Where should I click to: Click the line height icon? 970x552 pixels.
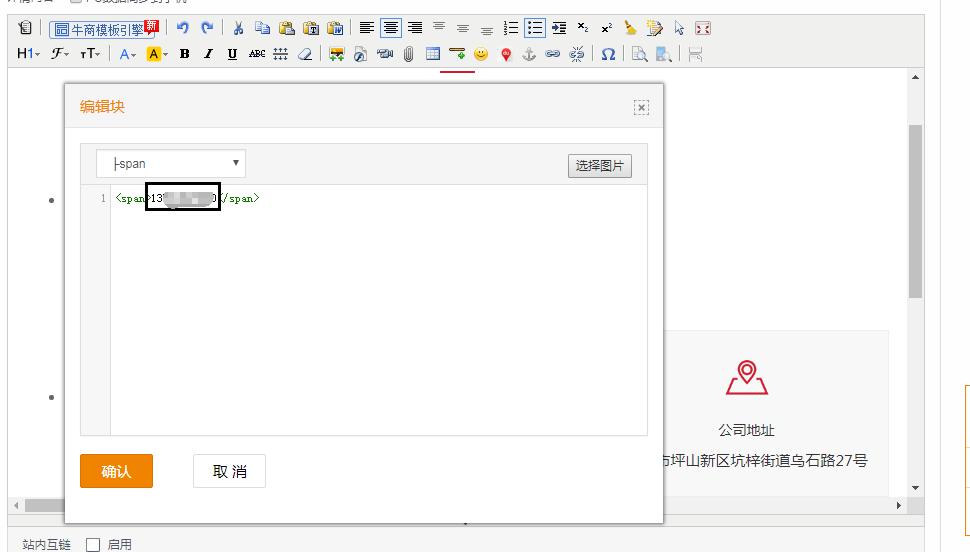click(280, 54)
